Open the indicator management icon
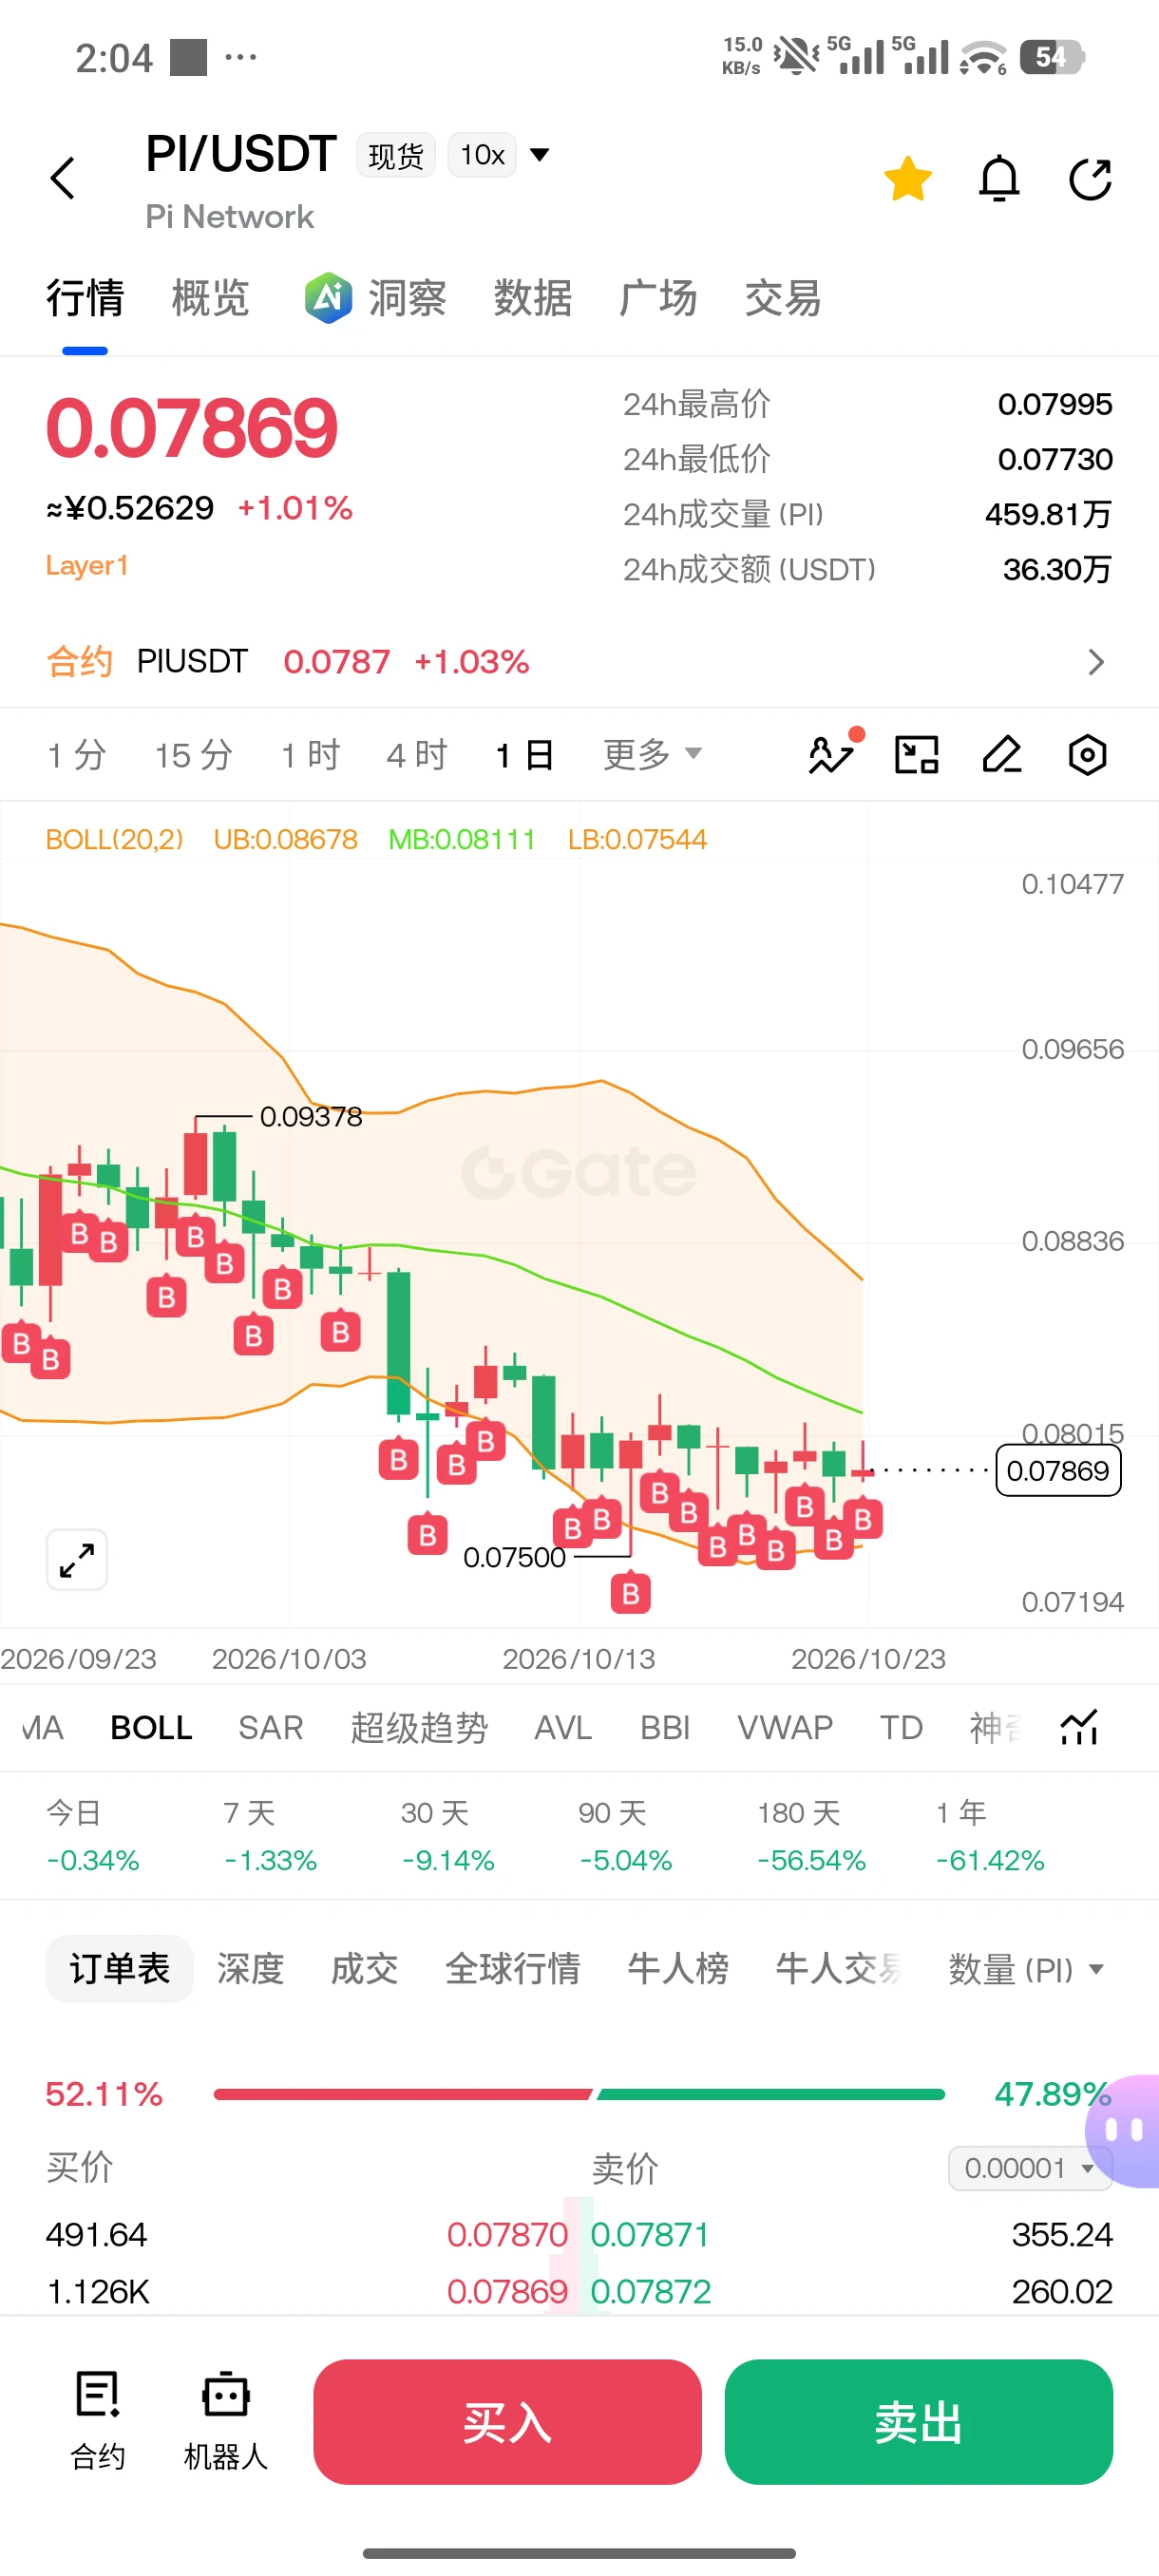Viewport: 1159px width, 2576px height. pyautogui.click(x=1080, y=1726)
